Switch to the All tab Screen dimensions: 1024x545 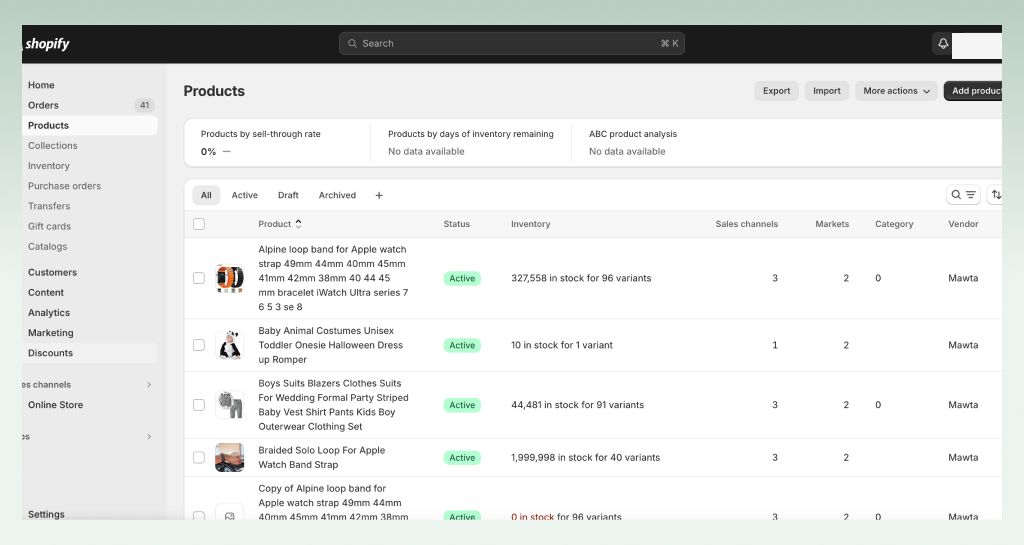[x=206, y=195]
